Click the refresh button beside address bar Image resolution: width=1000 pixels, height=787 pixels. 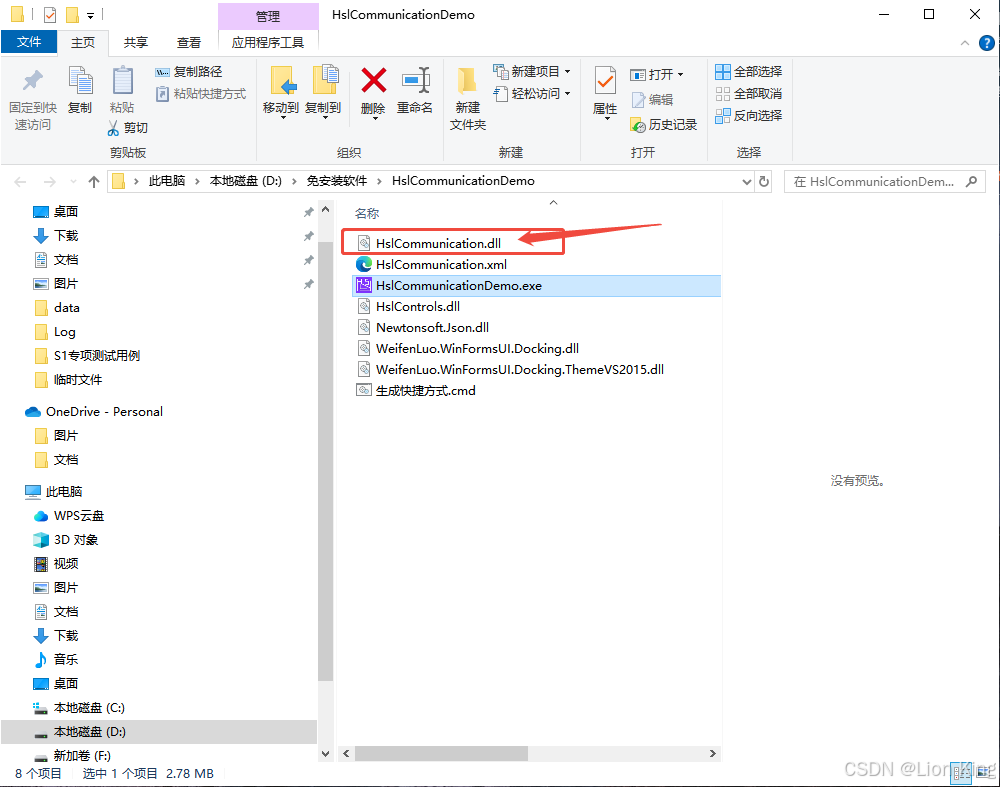coord(763,182)
